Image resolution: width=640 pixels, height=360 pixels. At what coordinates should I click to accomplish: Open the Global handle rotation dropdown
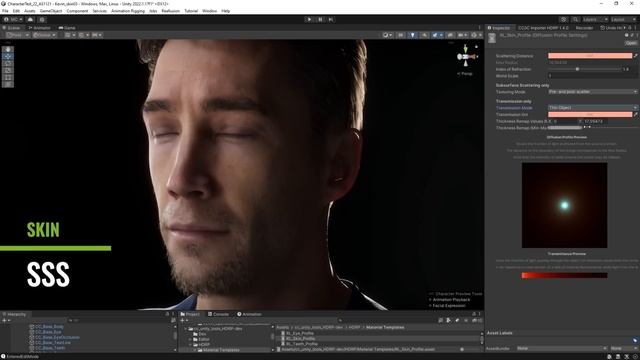(x=44, y=35)
